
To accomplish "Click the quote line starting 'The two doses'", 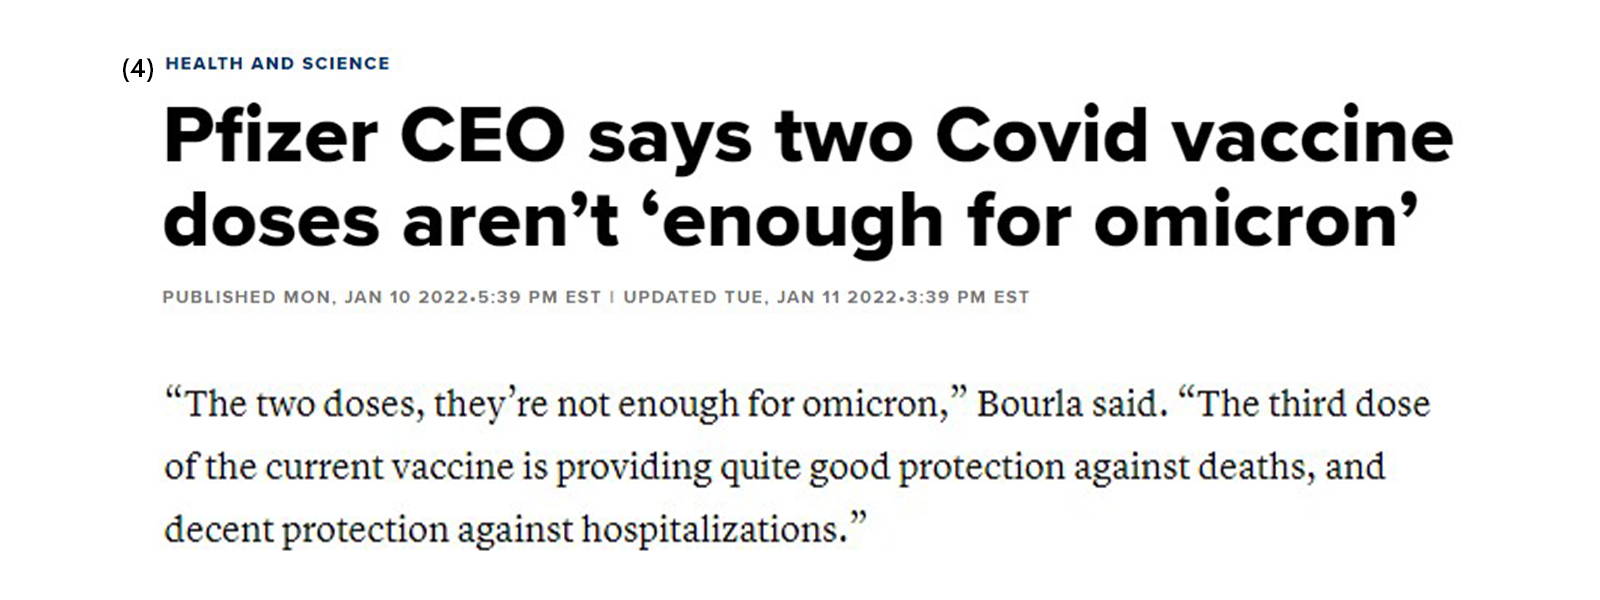I will point(797,404).
